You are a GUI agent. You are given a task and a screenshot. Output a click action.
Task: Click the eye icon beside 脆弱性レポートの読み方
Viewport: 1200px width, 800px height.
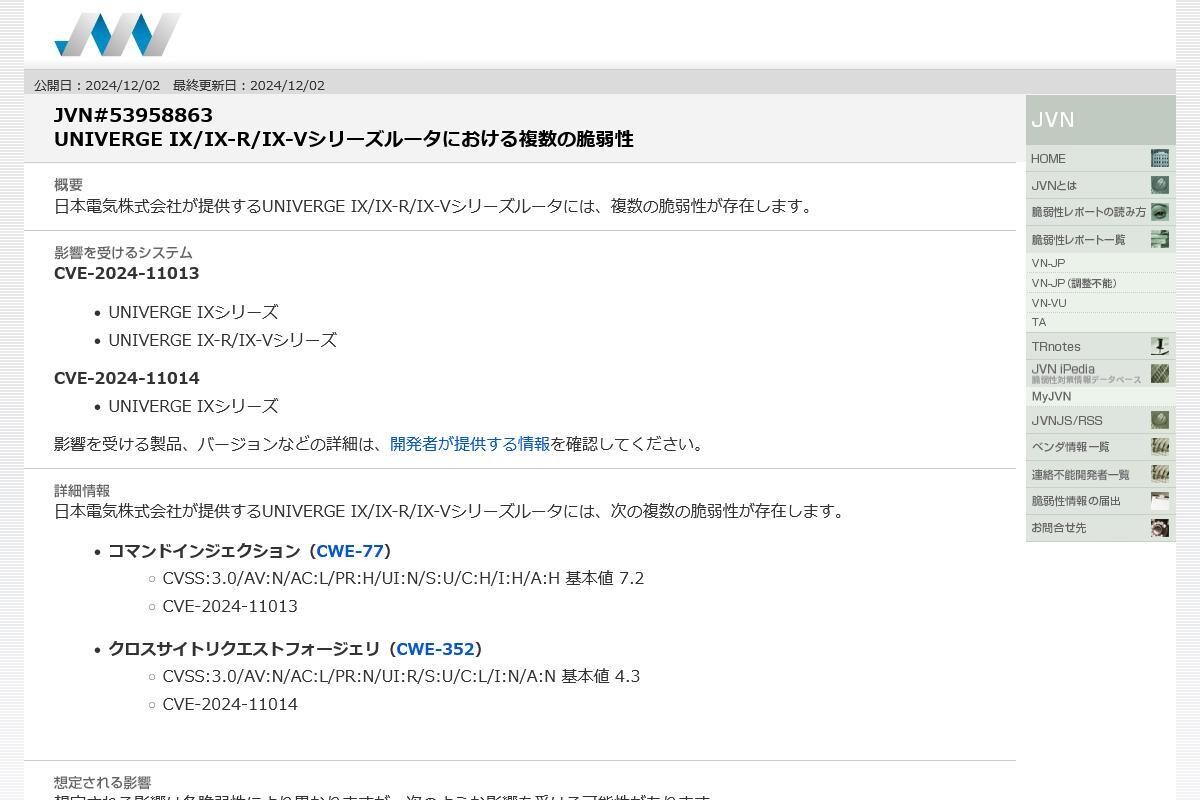point(1160,212)
